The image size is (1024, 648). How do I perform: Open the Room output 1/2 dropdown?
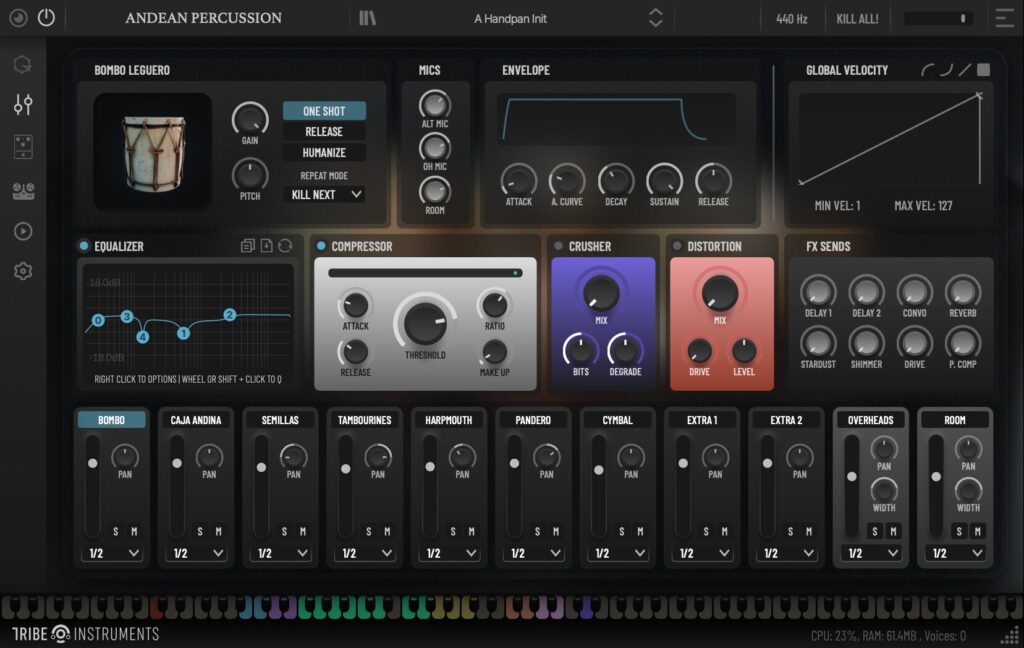(958, 553)
